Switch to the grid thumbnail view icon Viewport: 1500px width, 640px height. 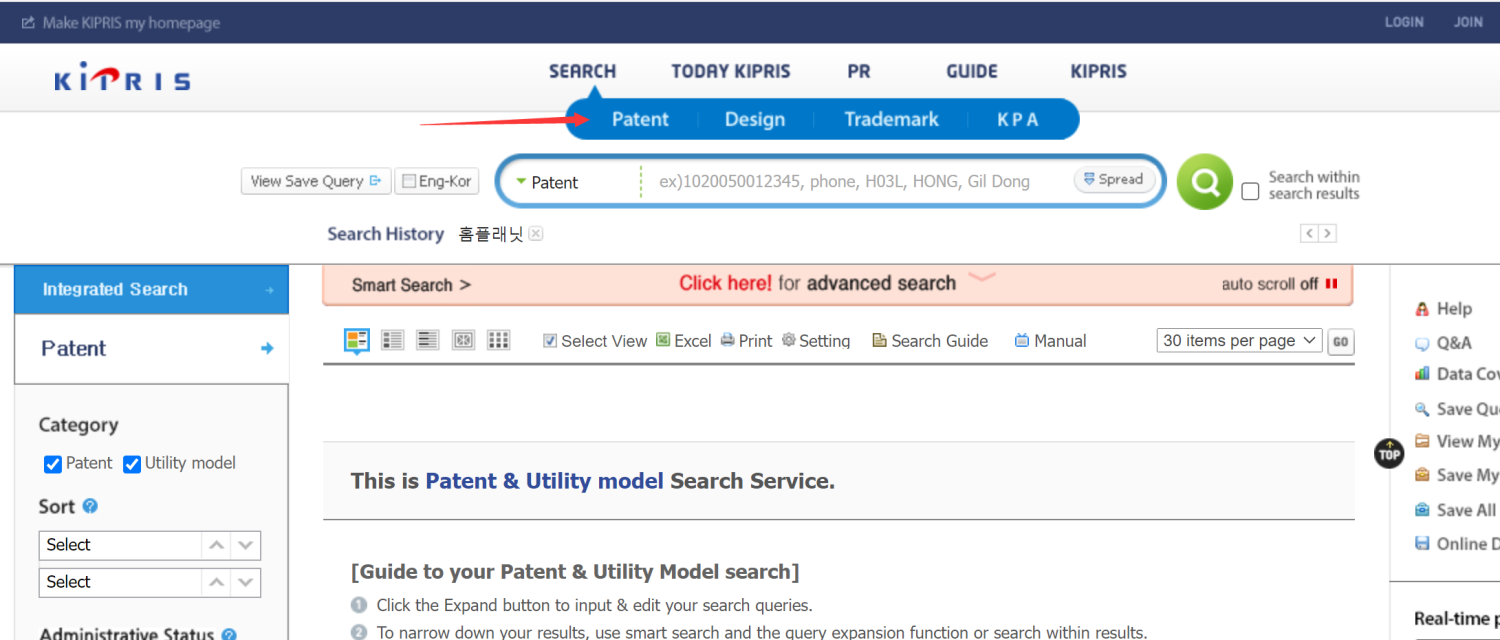click(498, 340)
